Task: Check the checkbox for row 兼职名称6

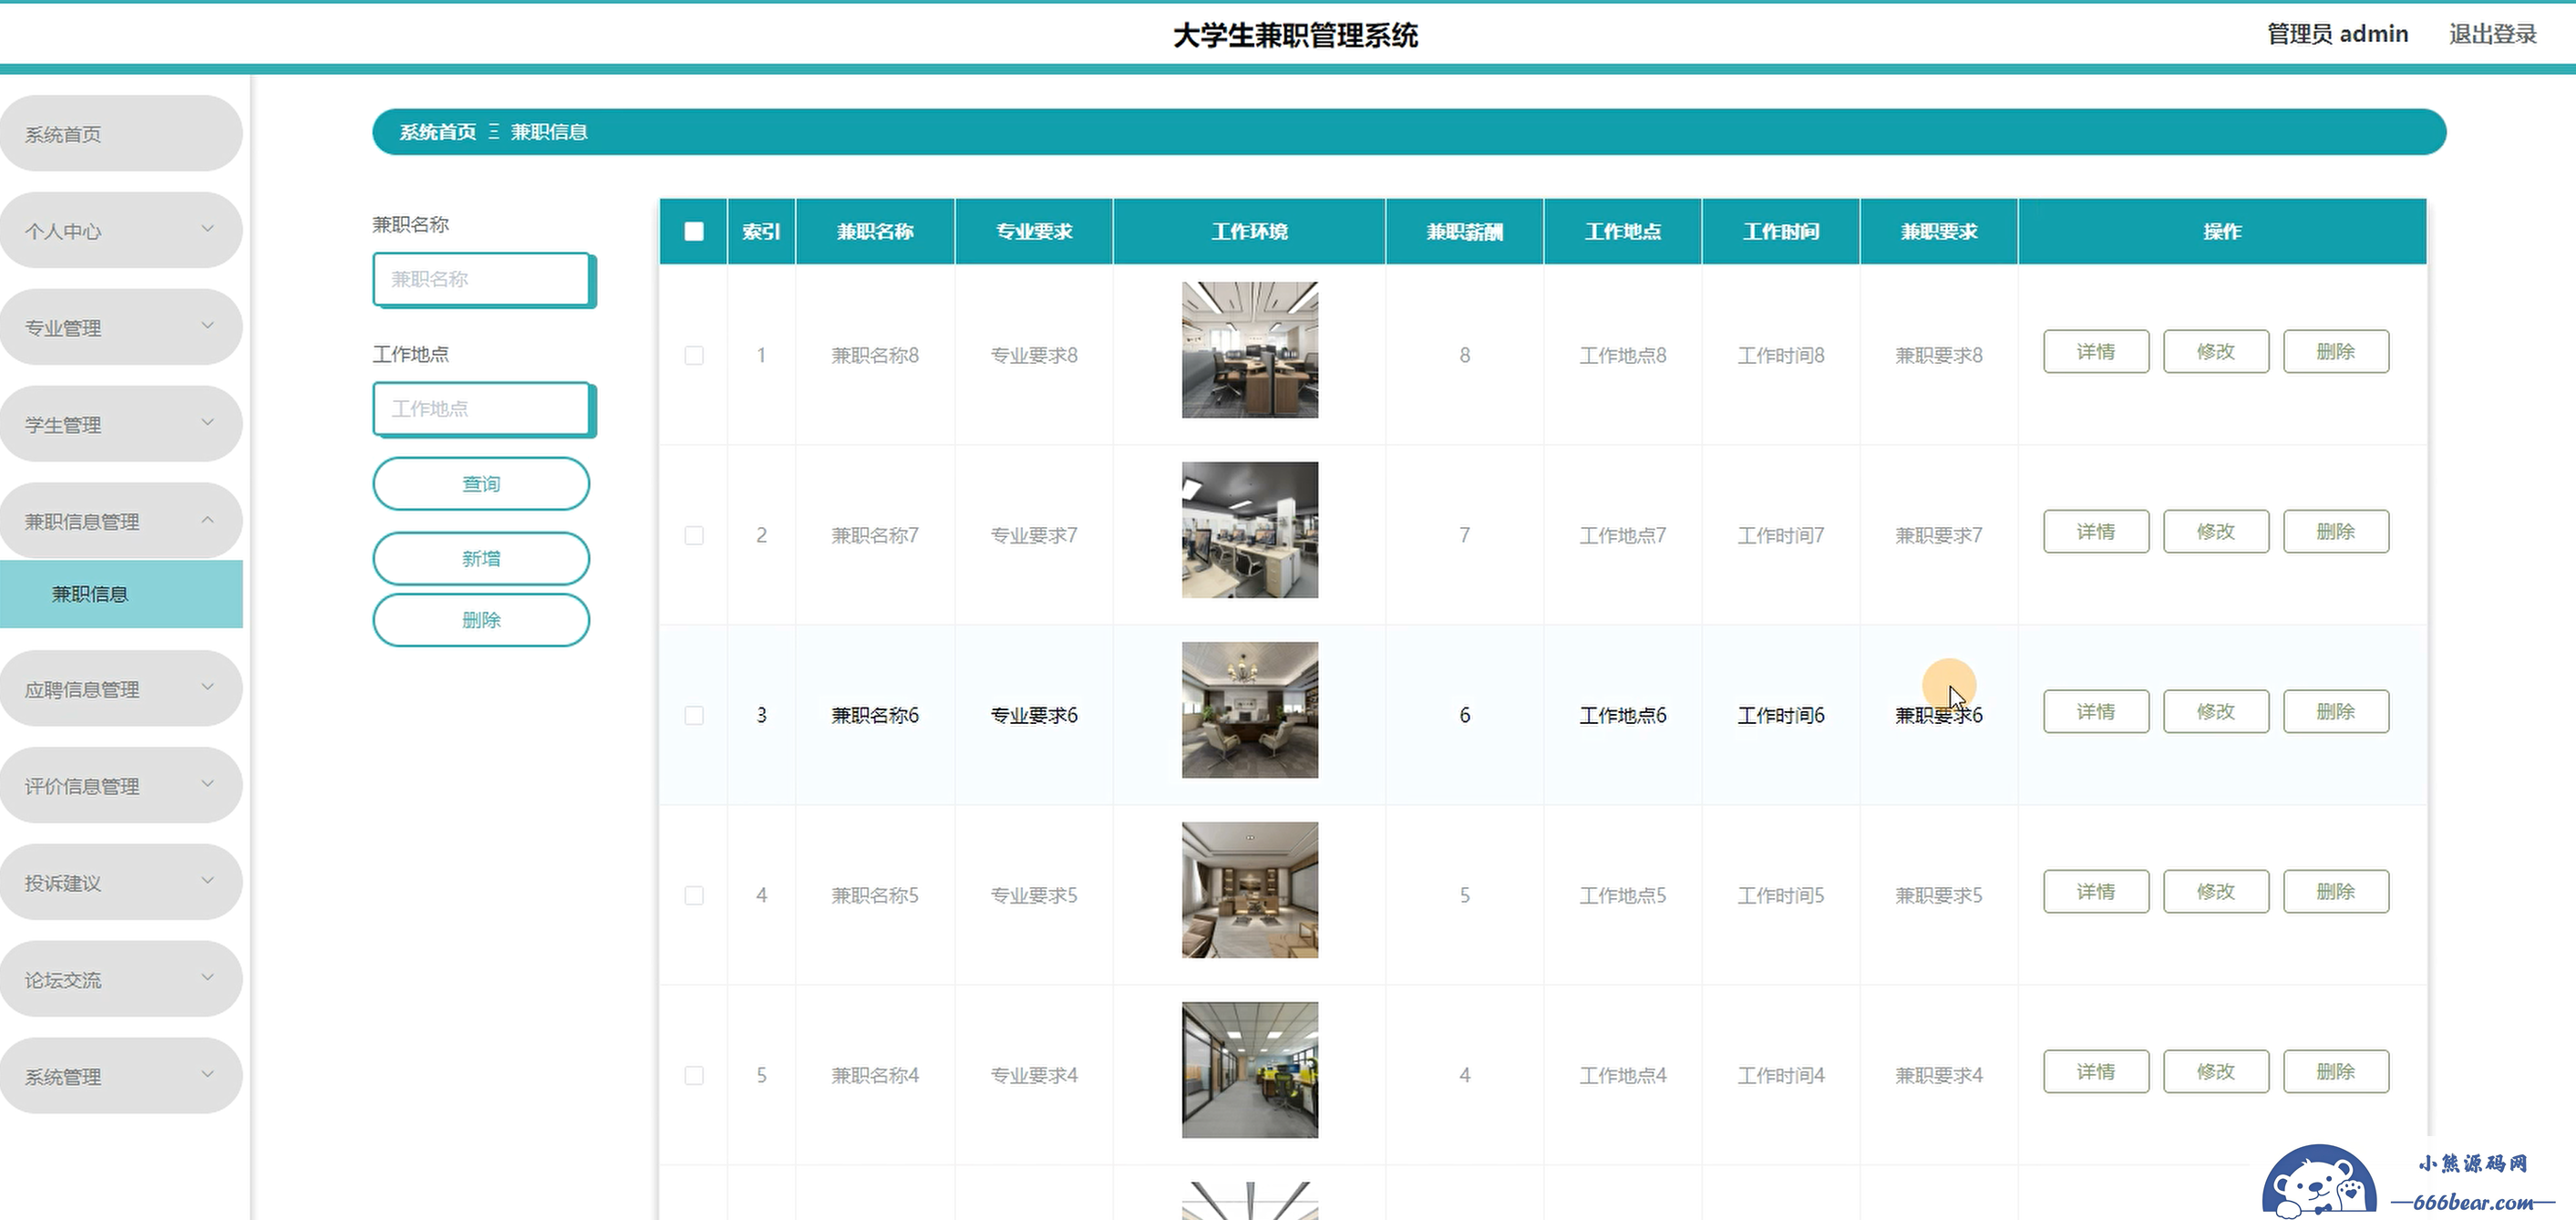Action: pyautogui.click(x=694, y=715)
